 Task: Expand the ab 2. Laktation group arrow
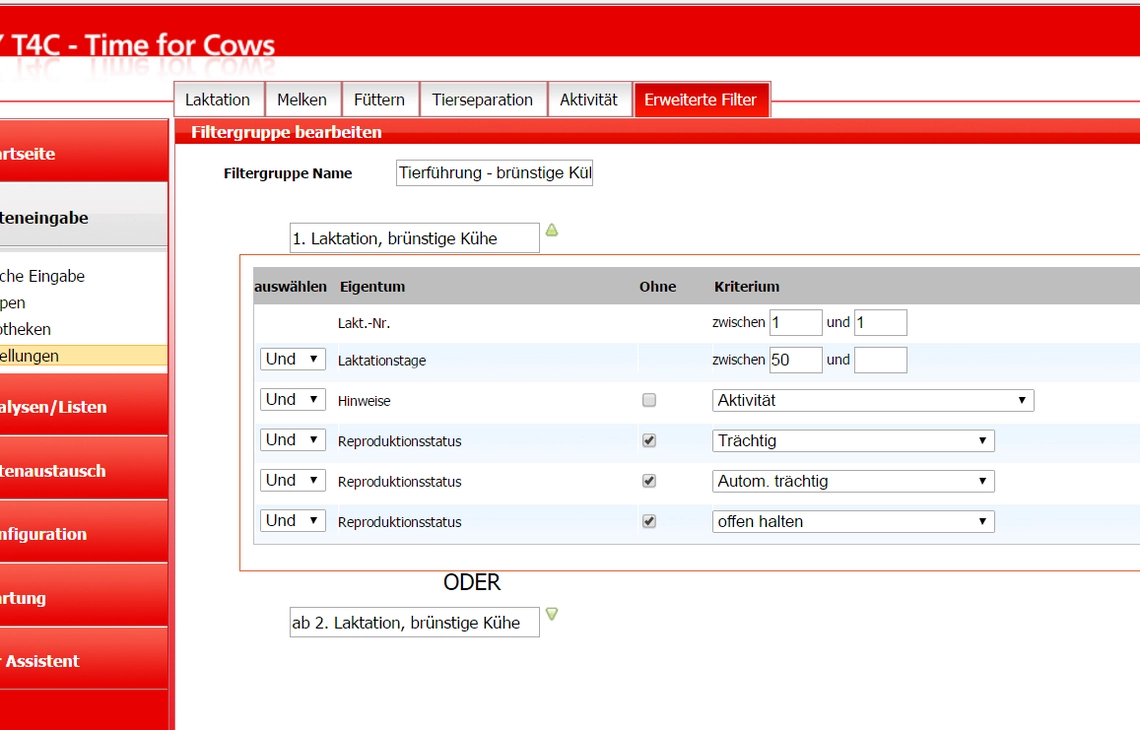pos(551,614)
